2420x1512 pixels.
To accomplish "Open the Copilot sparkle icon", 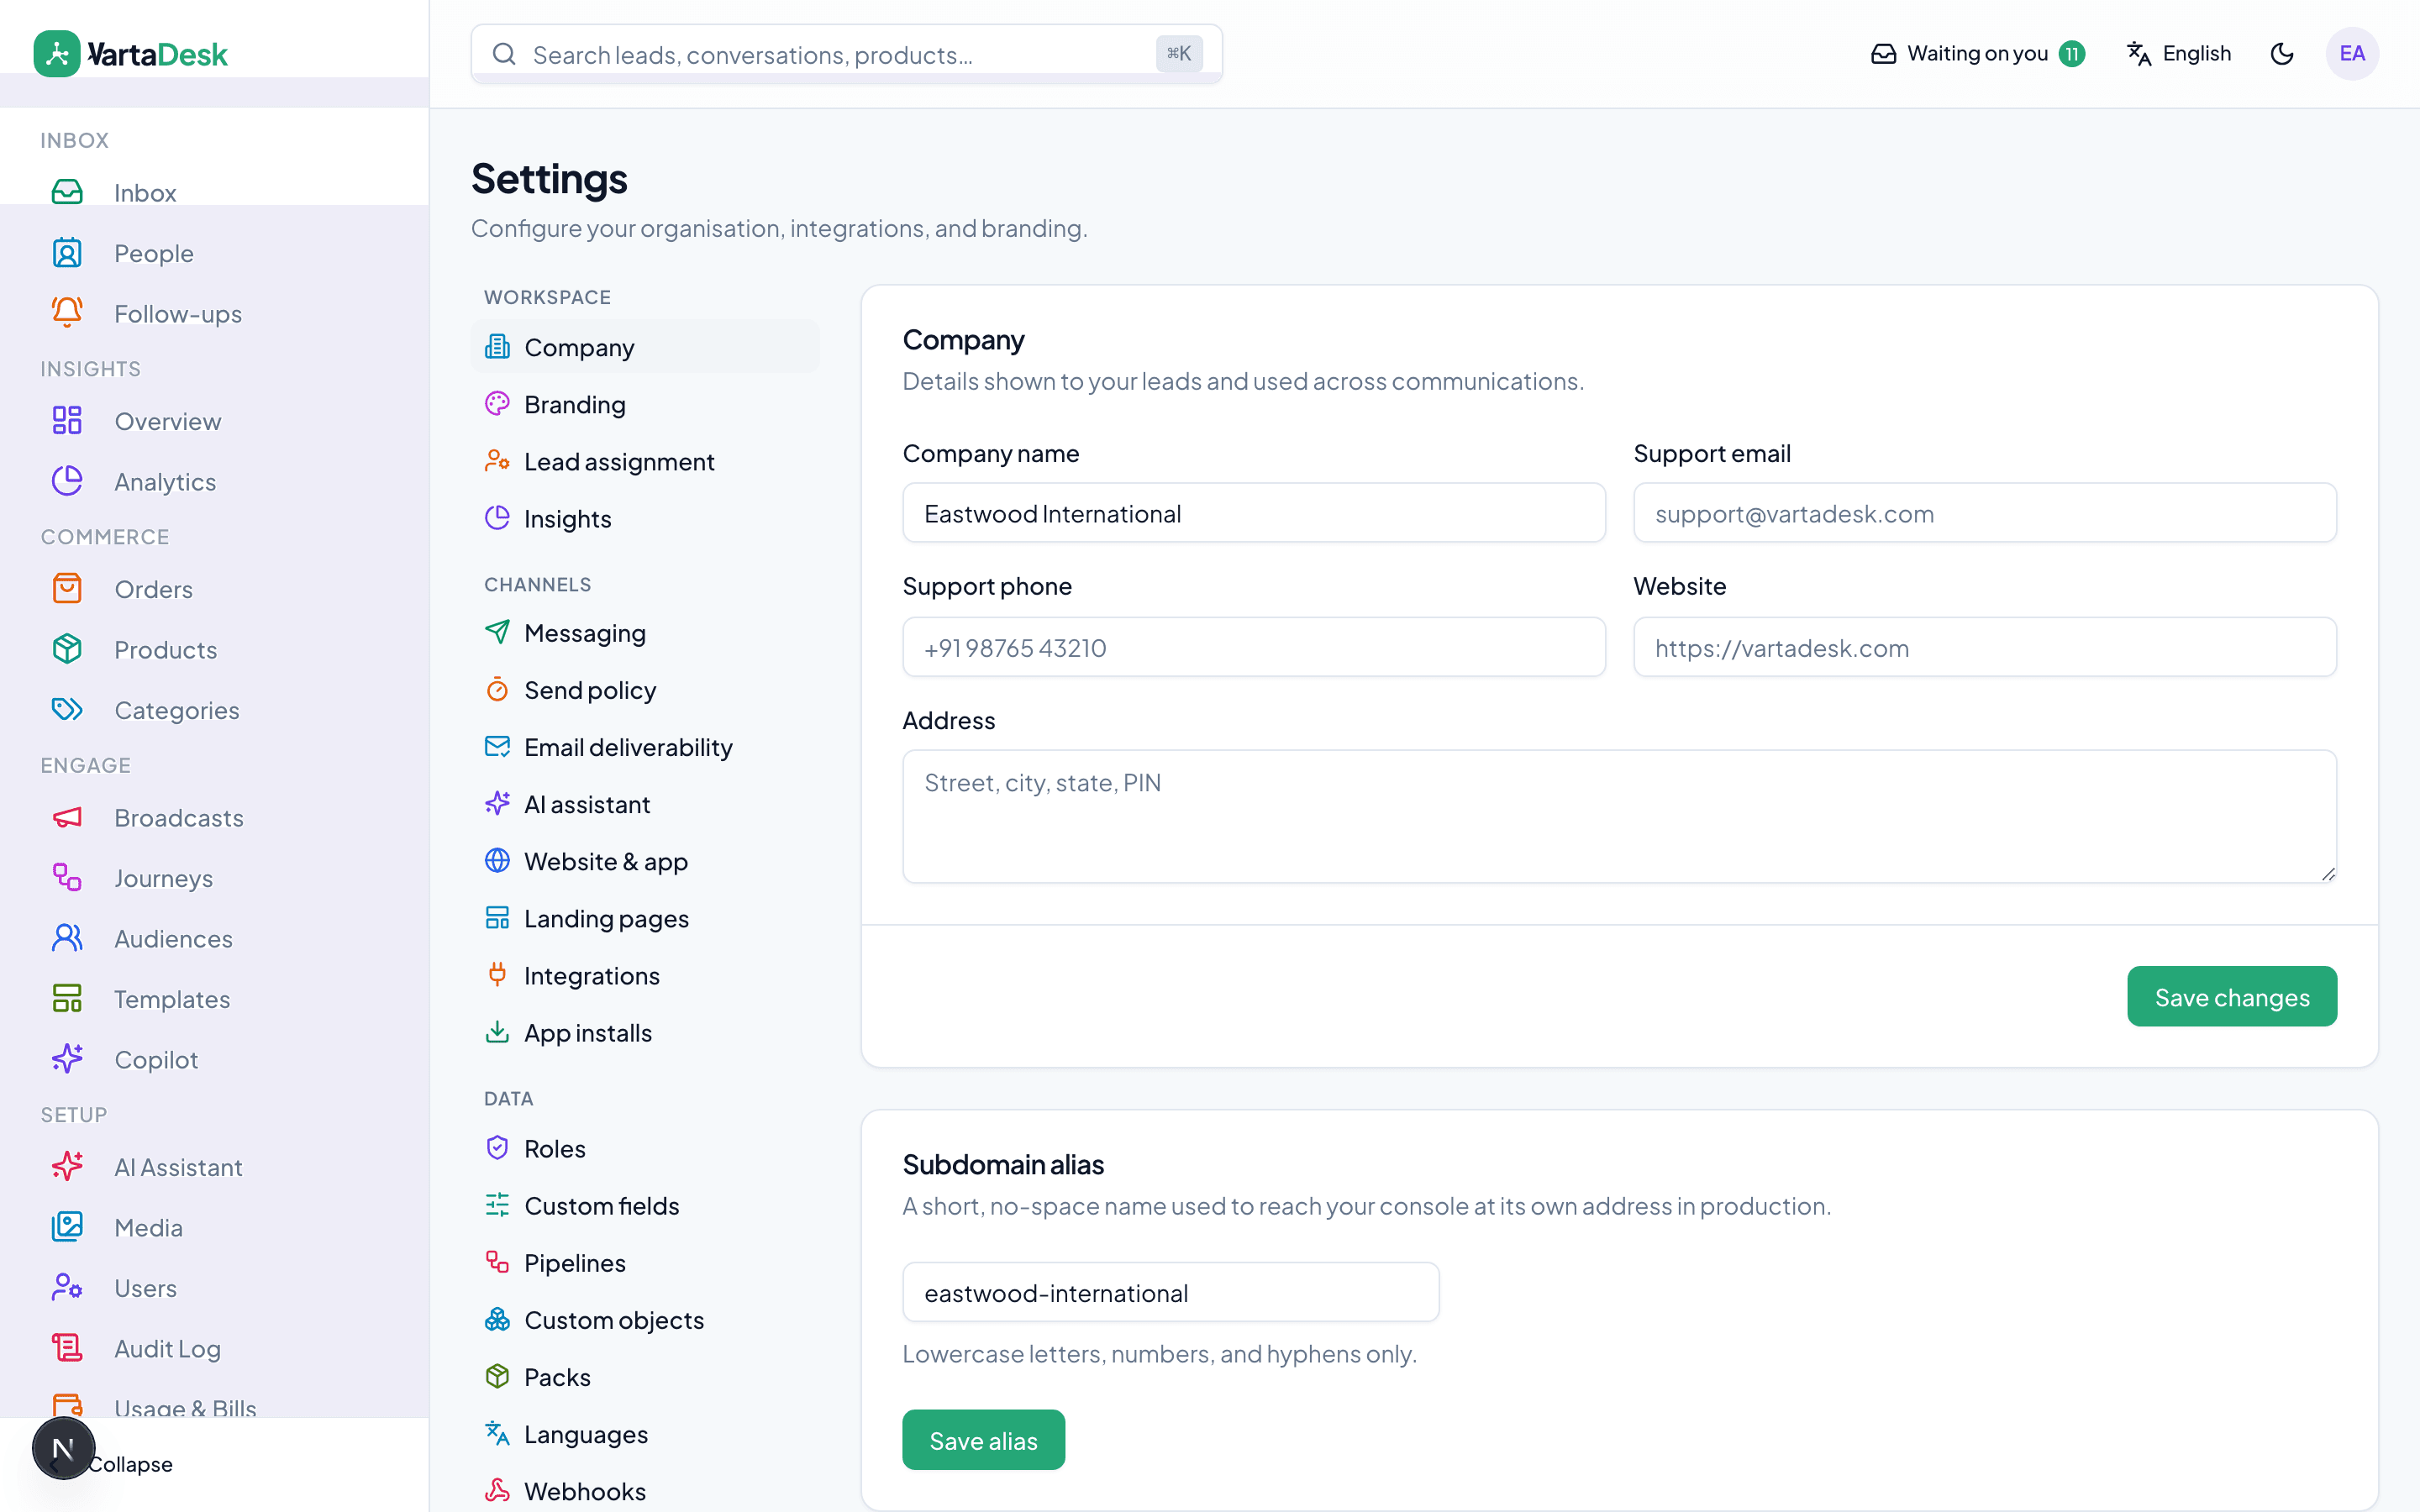I will (x=67, y=1059).
